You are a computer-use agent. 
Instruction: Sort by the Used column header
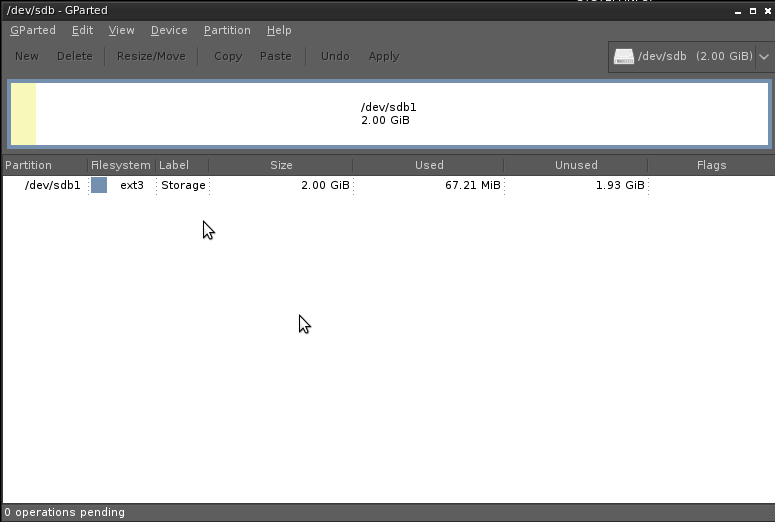(429, 165)
